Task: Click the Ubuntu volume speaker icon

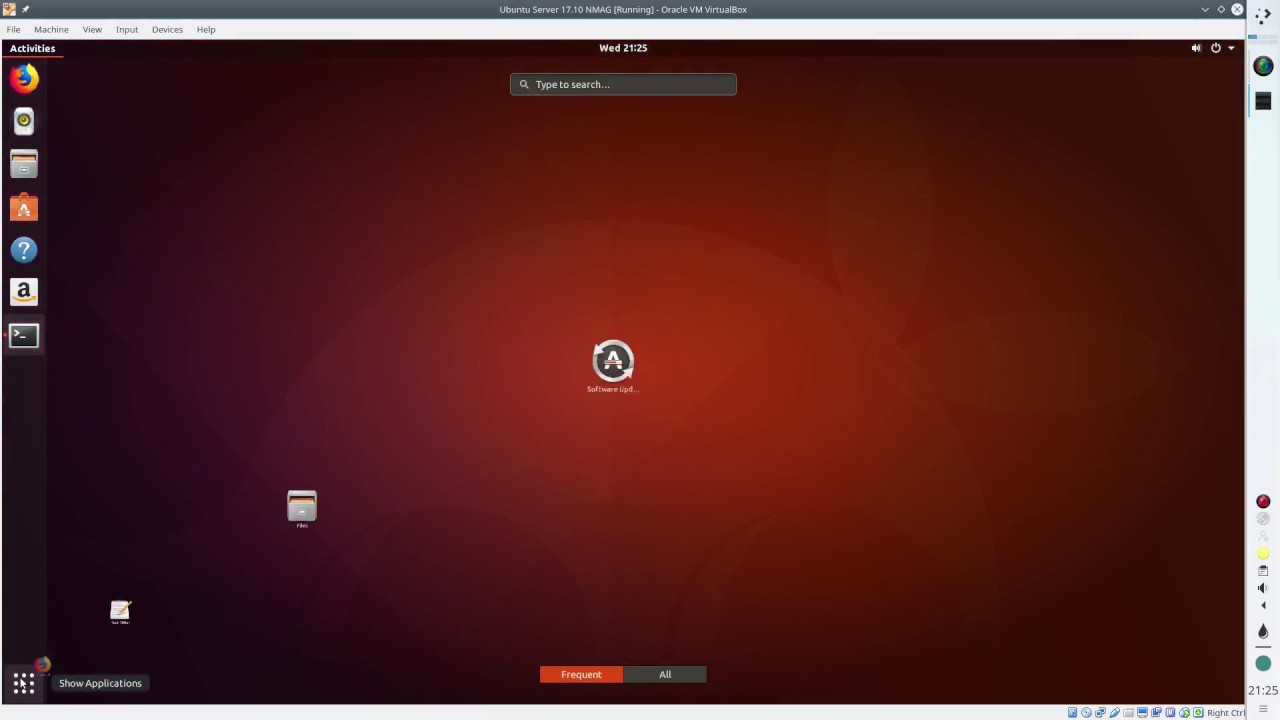Action: [x=1196, y=48]
